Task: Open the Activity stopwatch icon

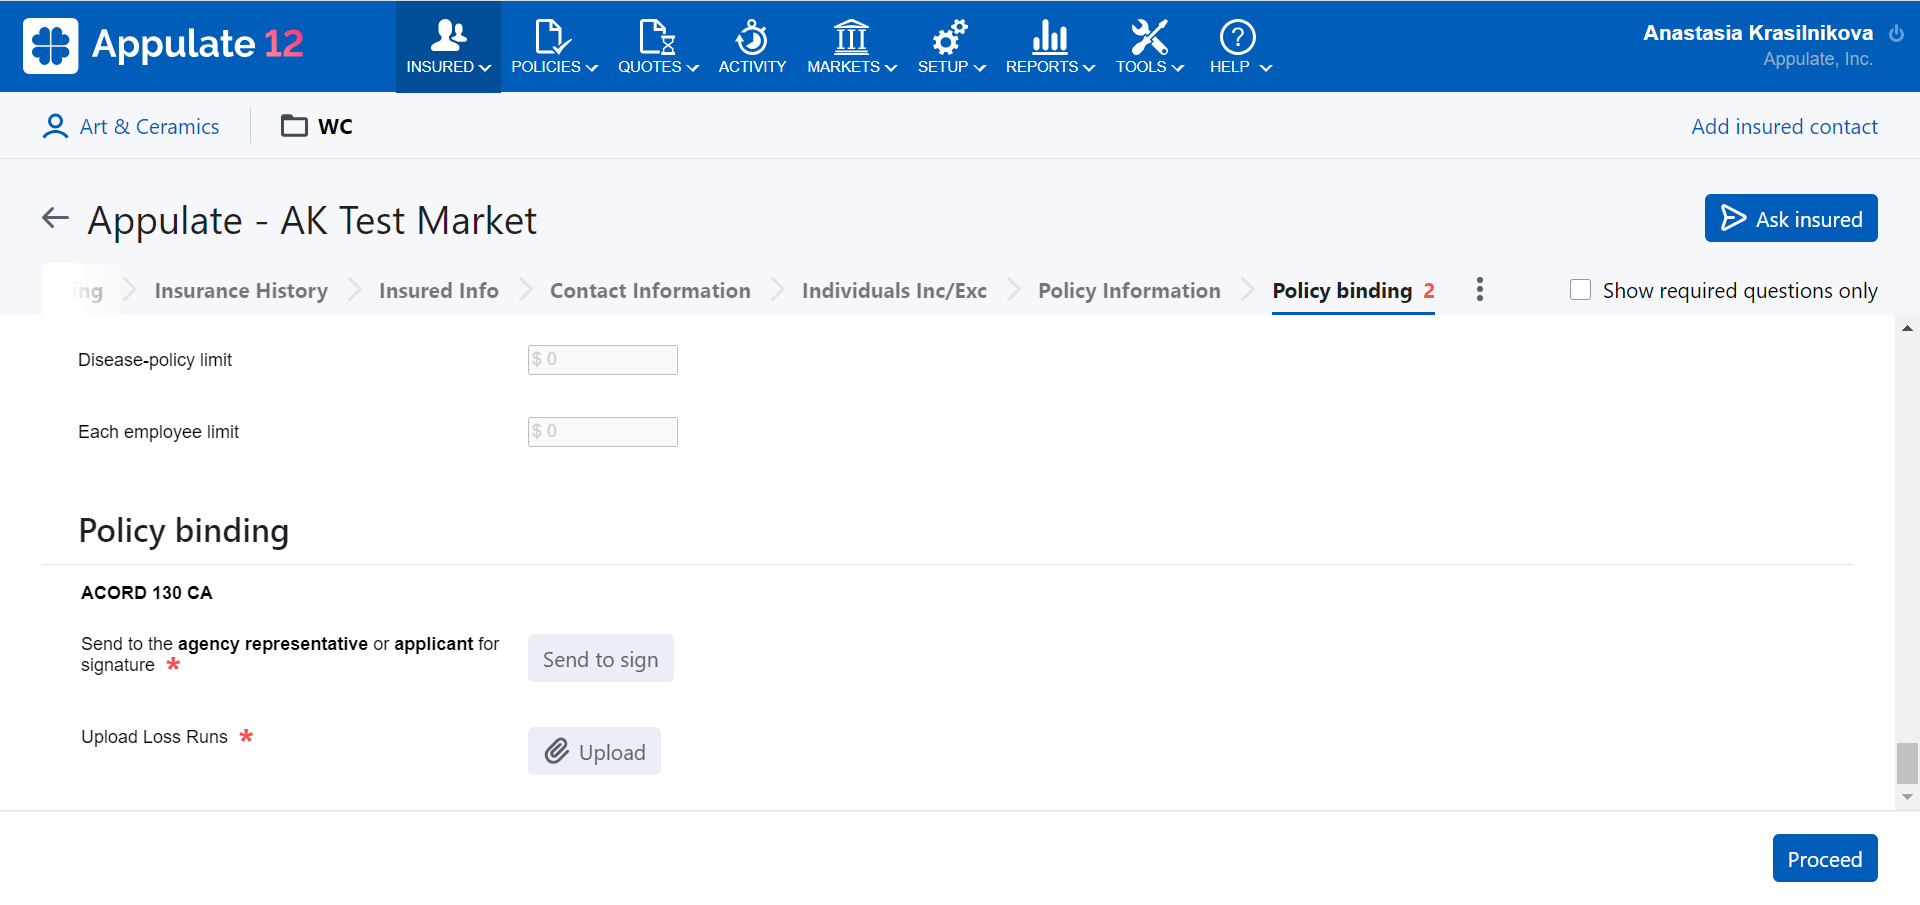Action: coord(751,38)
